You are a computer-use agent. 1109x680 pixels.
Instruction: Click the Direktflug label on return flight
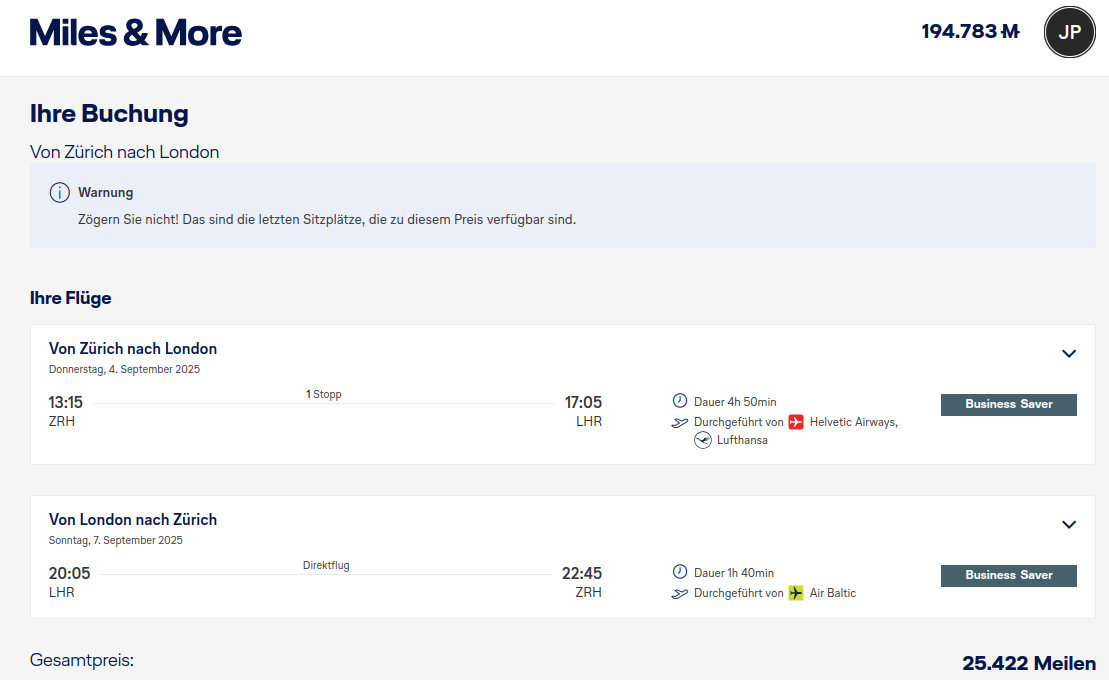pos(326,565)
